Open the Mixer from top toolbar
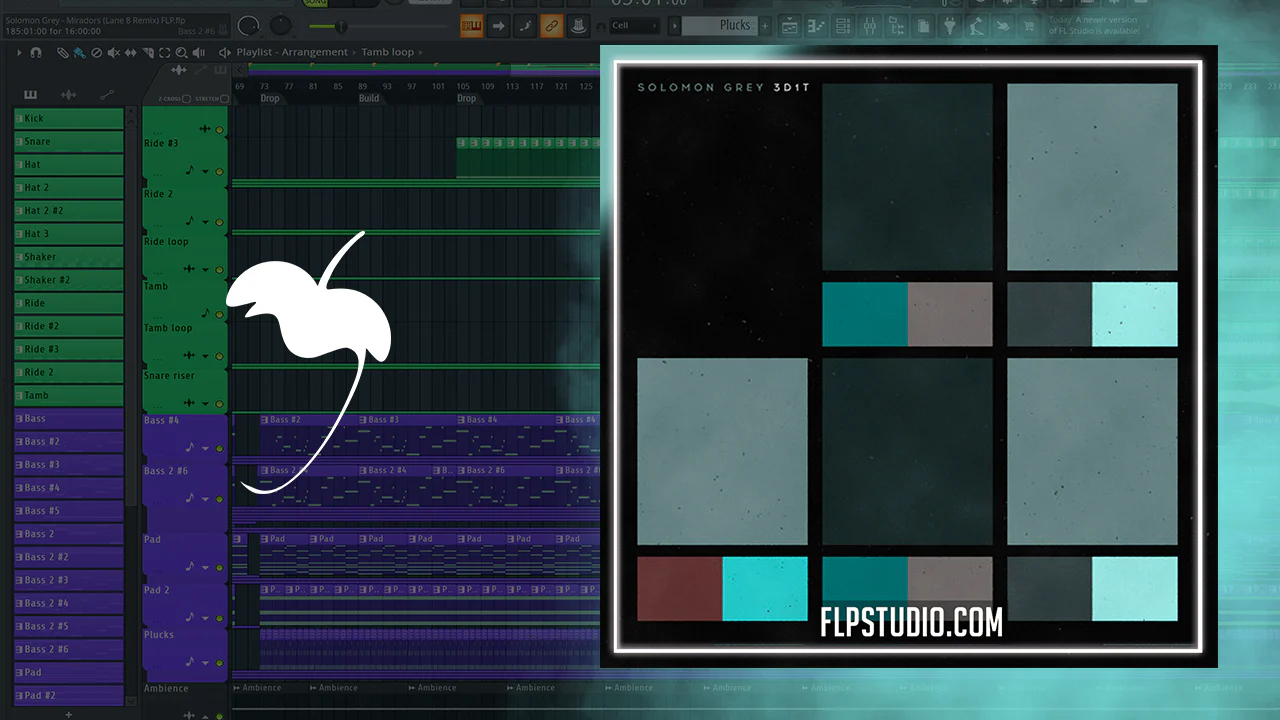 click(871, 26)
